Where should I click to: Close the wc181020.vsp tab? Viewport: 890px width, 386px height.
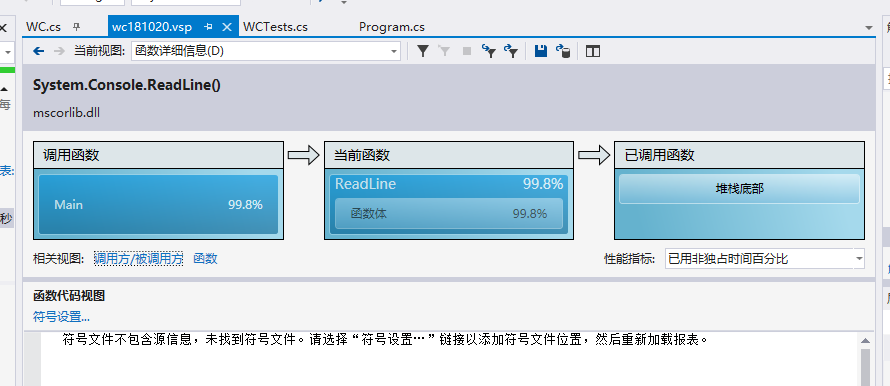(226, 27)
